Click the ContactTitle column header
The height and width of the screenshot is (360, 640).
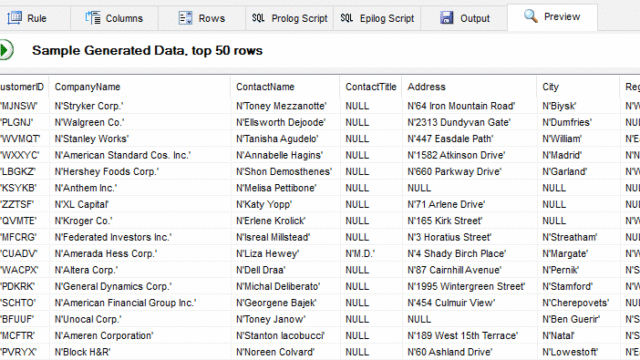(371, 87)
